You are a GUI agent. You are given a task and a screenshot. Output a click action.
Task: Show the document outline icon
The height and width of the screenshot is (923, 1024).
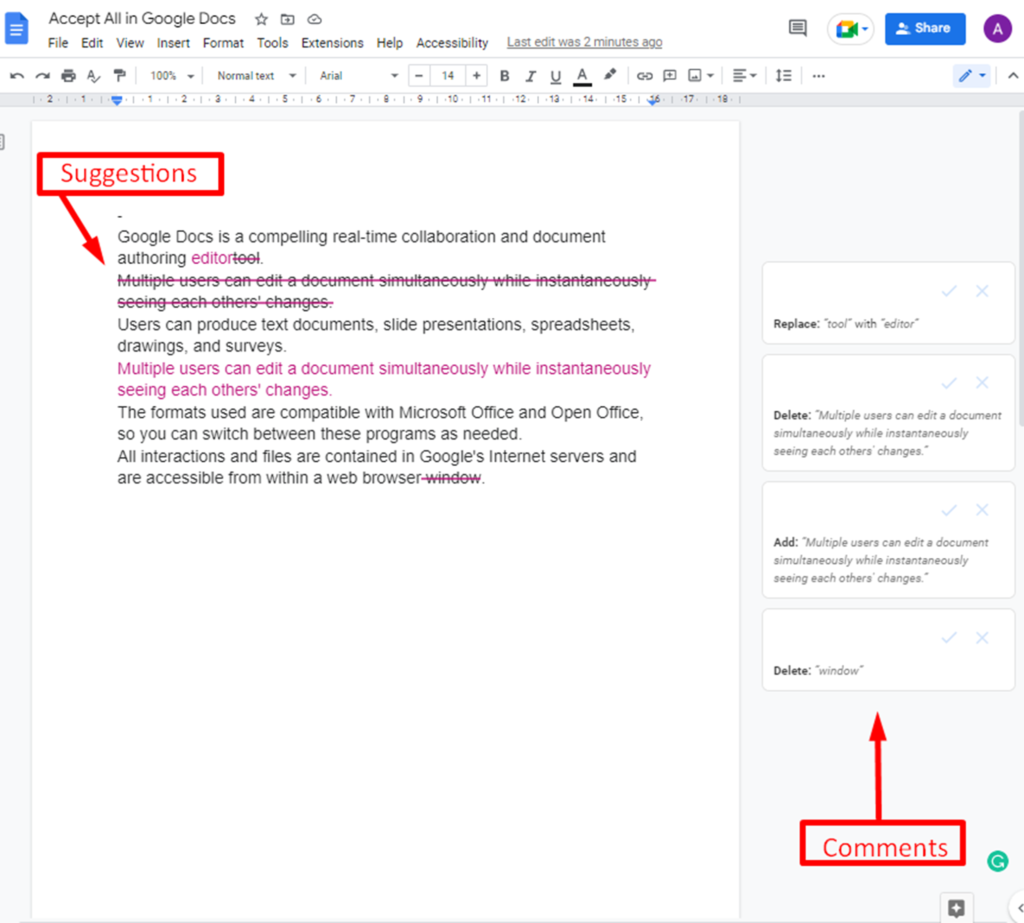point(2,142)
